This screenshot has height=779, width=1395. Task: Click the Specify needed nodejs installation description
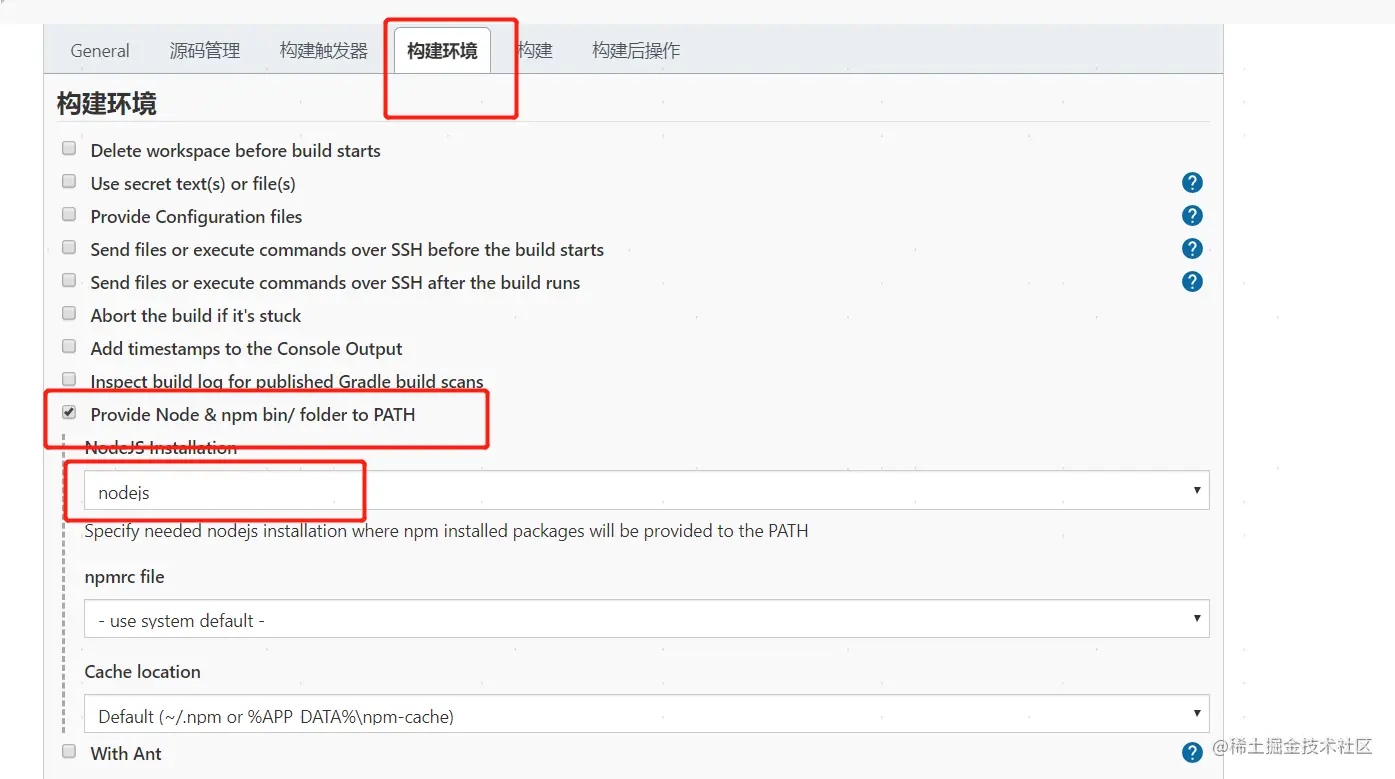tap(446, 531)
